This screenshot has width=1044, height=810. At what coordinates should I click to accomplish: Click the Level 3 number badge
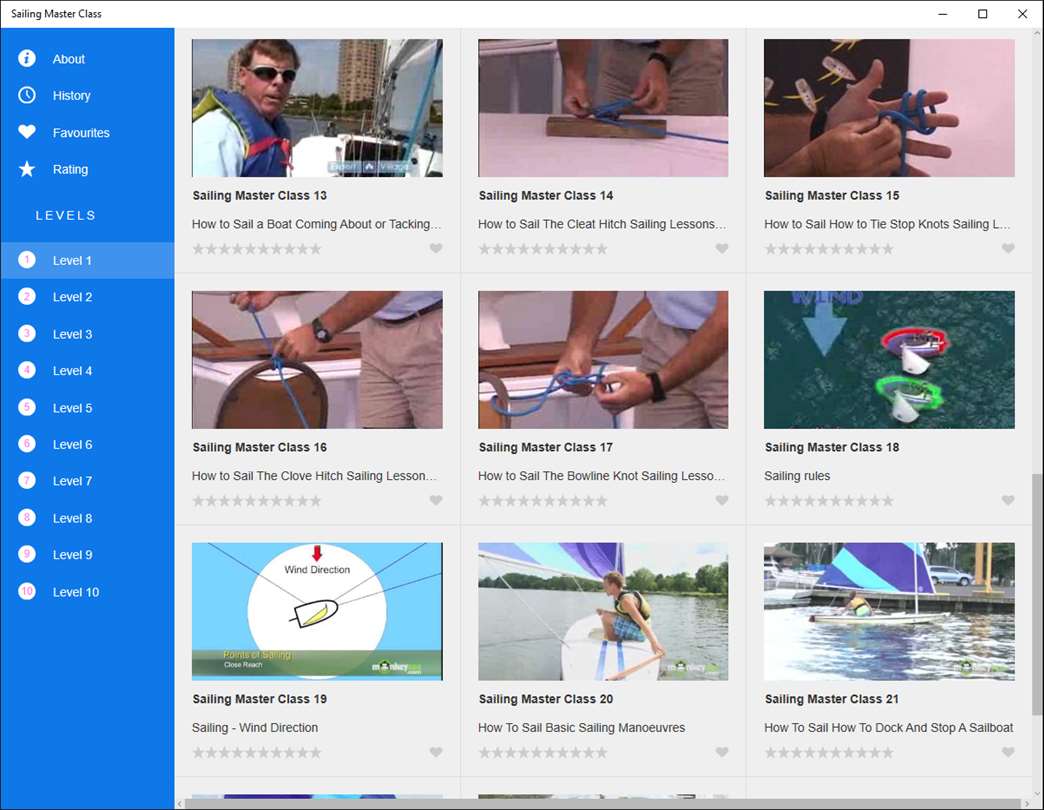(x=27, y=333)
